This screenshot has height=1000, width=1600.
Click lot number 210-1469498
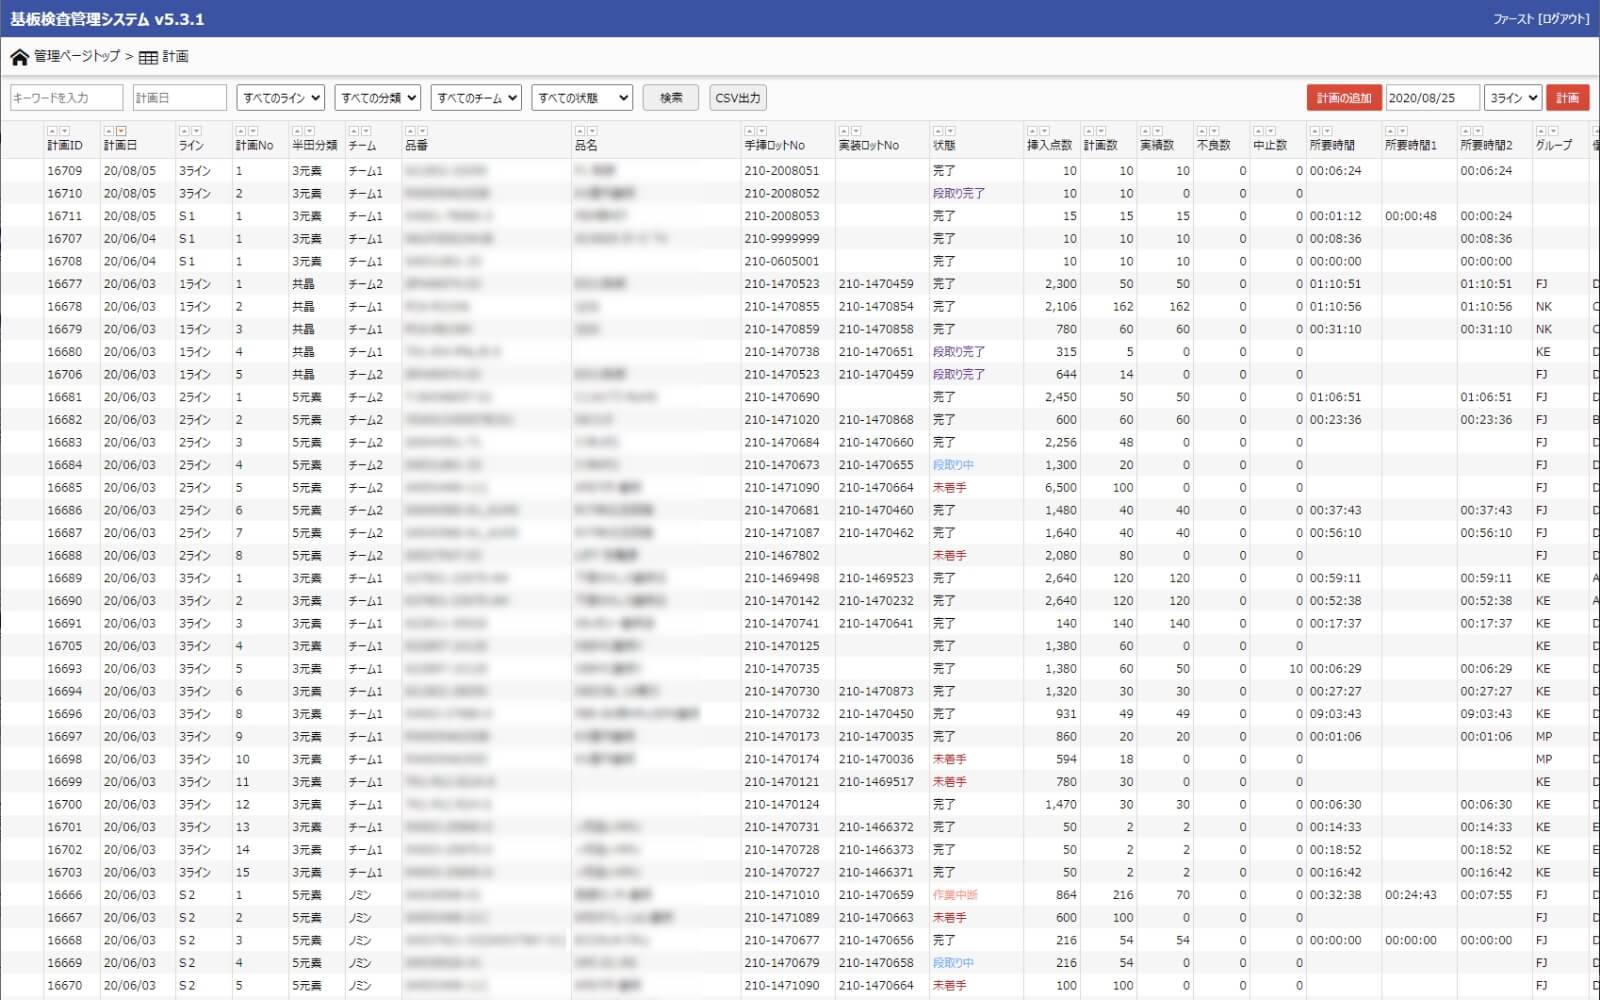(781, 578)
